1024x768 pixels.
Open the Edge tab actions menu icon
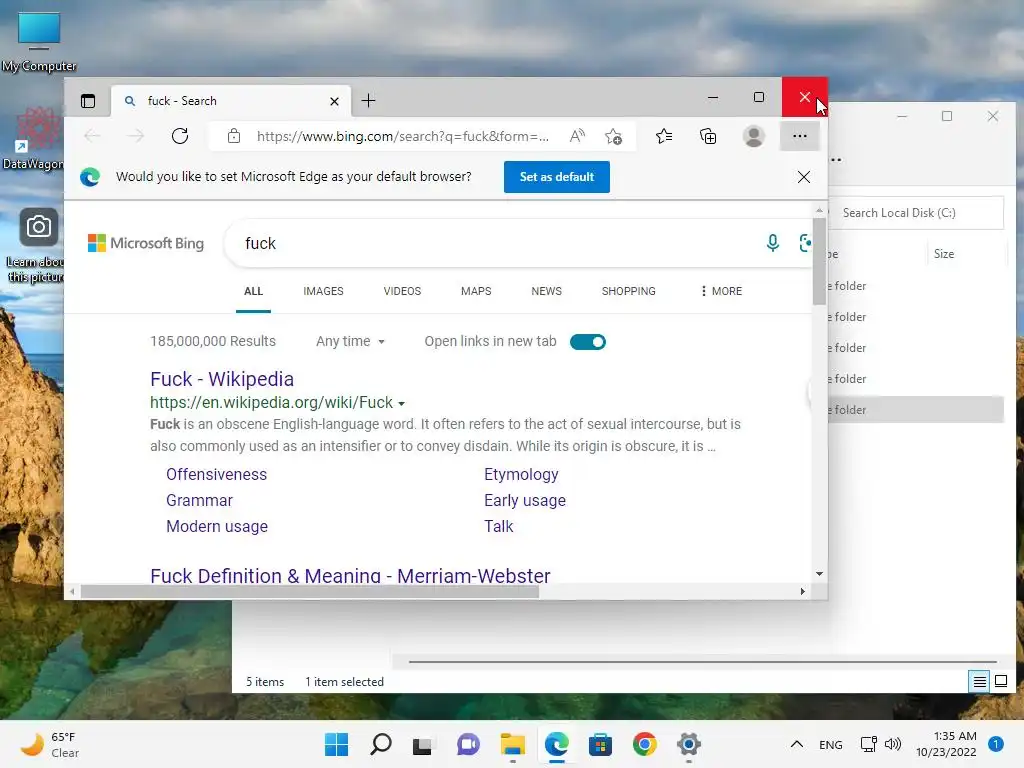coord(88,101)
